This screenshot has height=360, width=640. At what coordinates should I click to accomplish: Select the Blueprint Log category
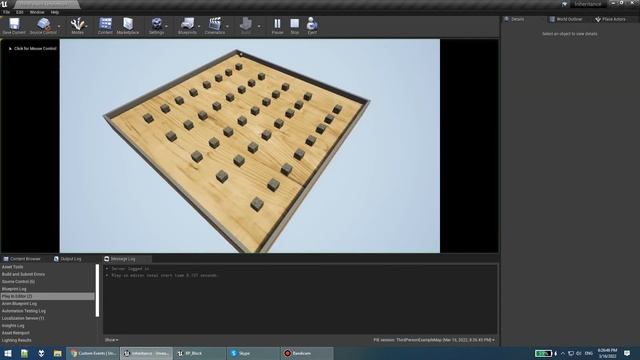[47, 289]
